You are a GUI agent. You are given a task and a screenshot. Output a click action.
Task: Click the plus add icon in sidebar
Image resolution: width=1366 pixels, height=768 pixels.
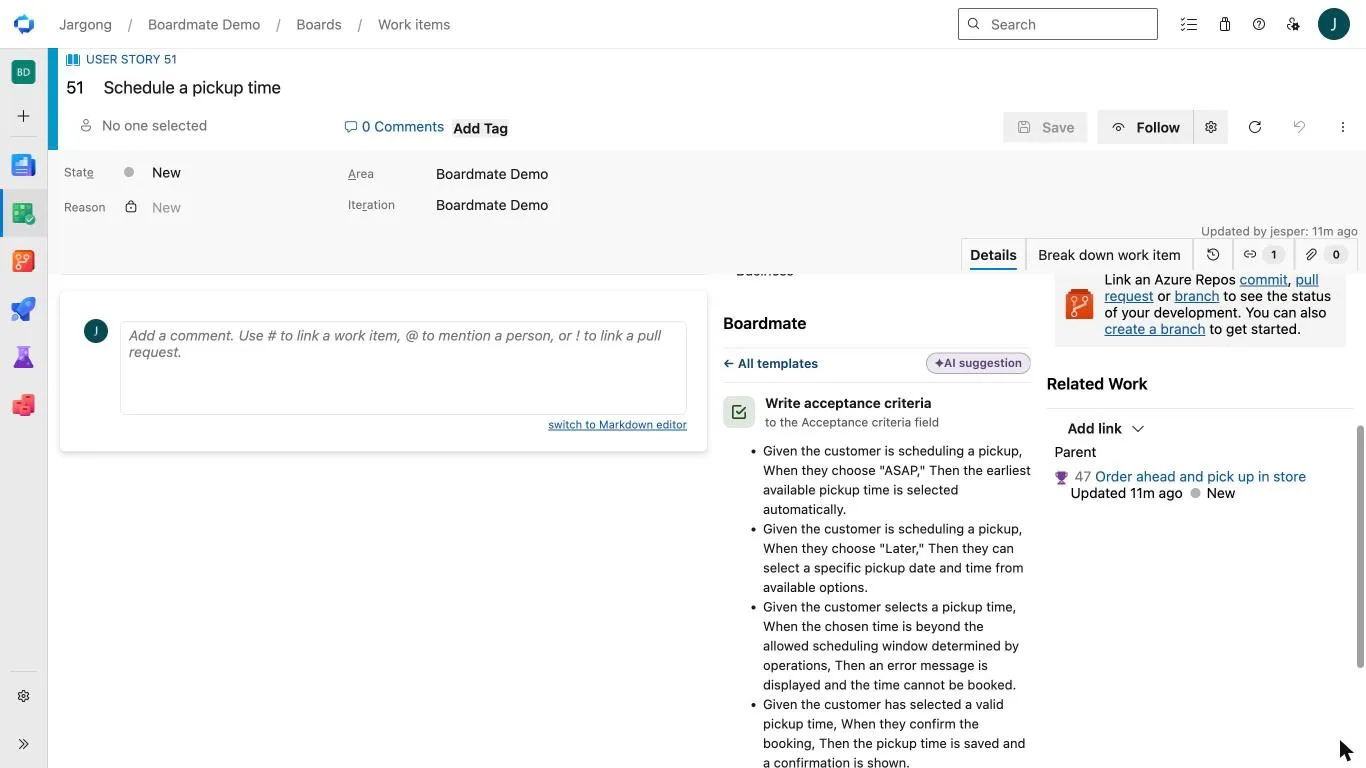pyautogui.click(x=23, y=116)
